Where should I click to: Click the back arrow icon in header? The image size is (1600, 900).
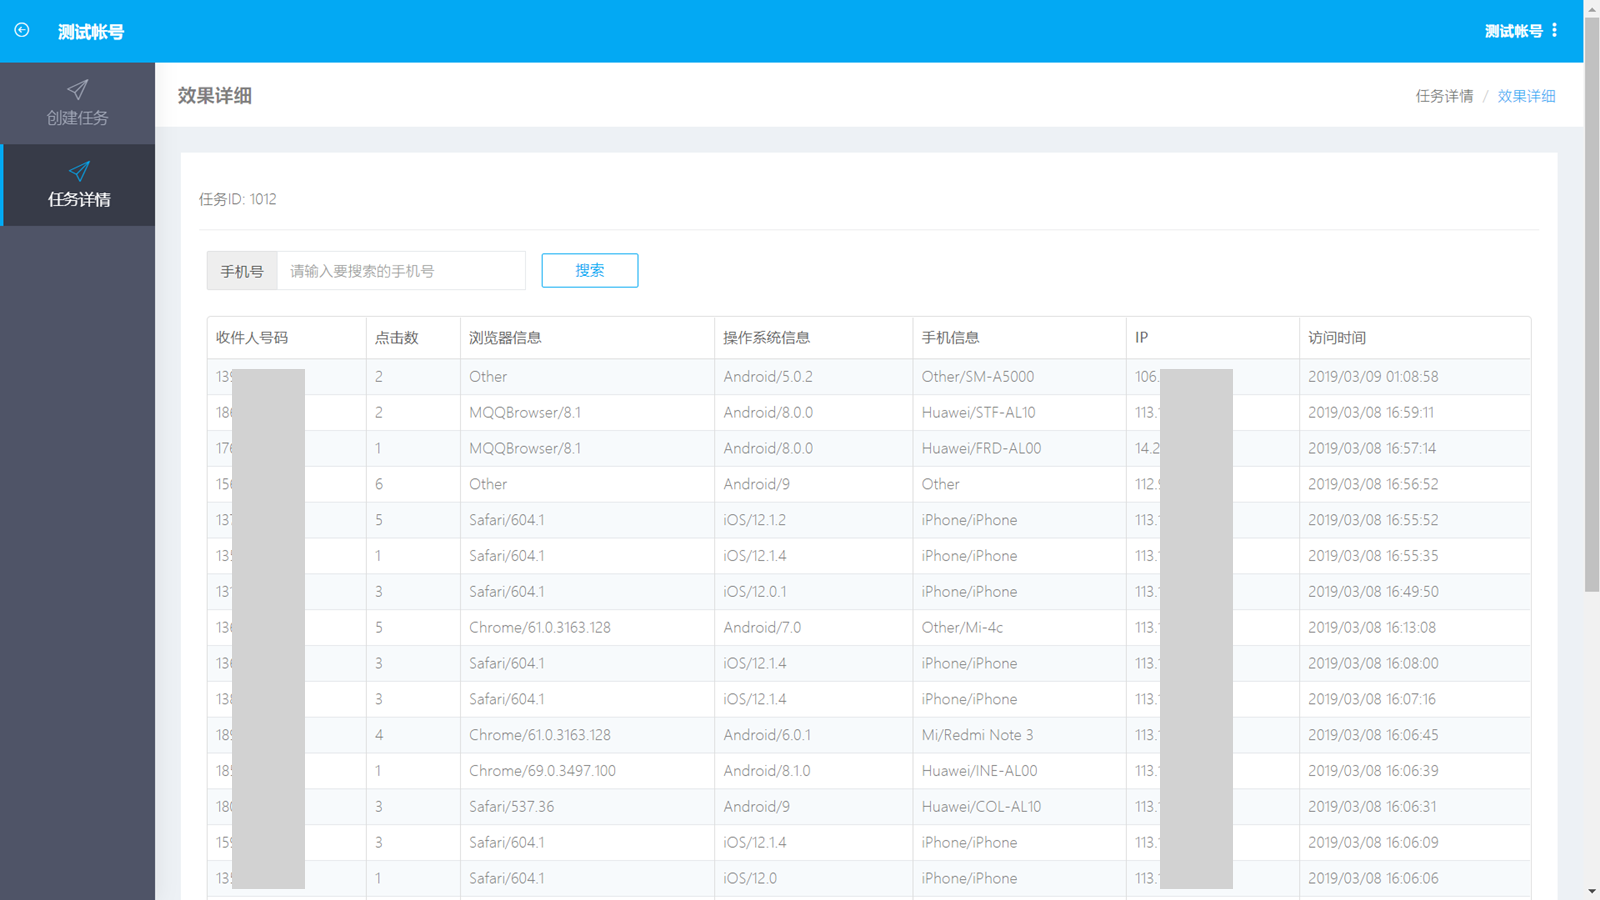22,31
